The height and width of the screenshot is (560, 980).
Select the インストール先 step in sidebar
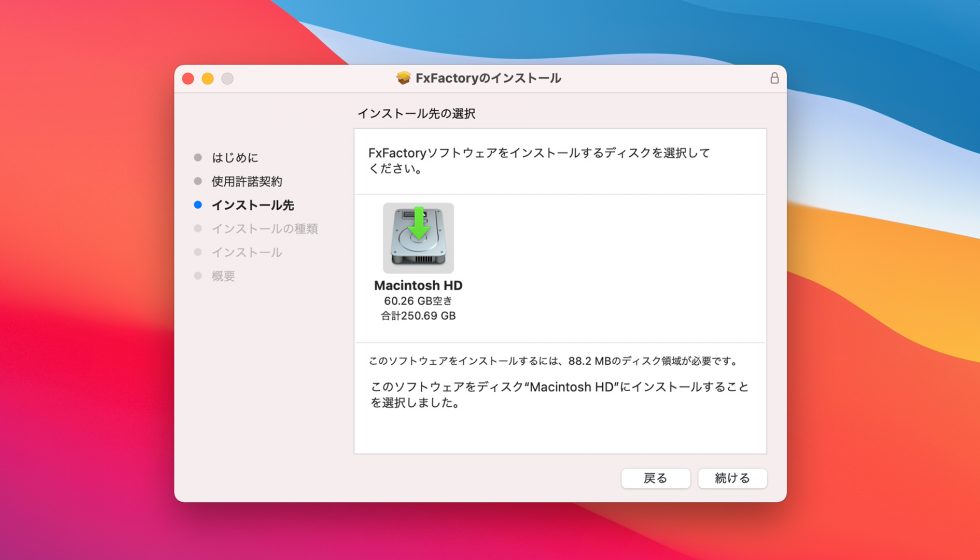[252, 205]
